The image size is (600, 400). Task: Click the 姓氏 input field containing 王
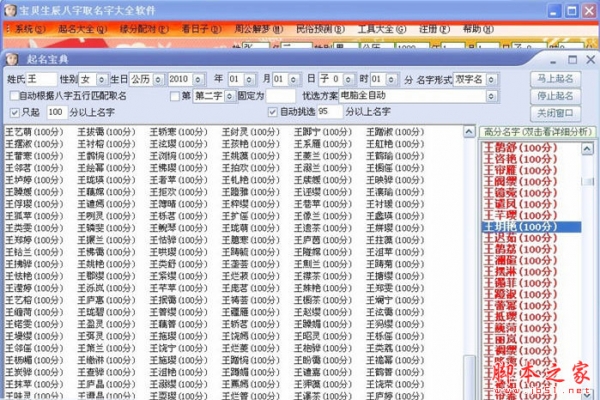point(41,80)
